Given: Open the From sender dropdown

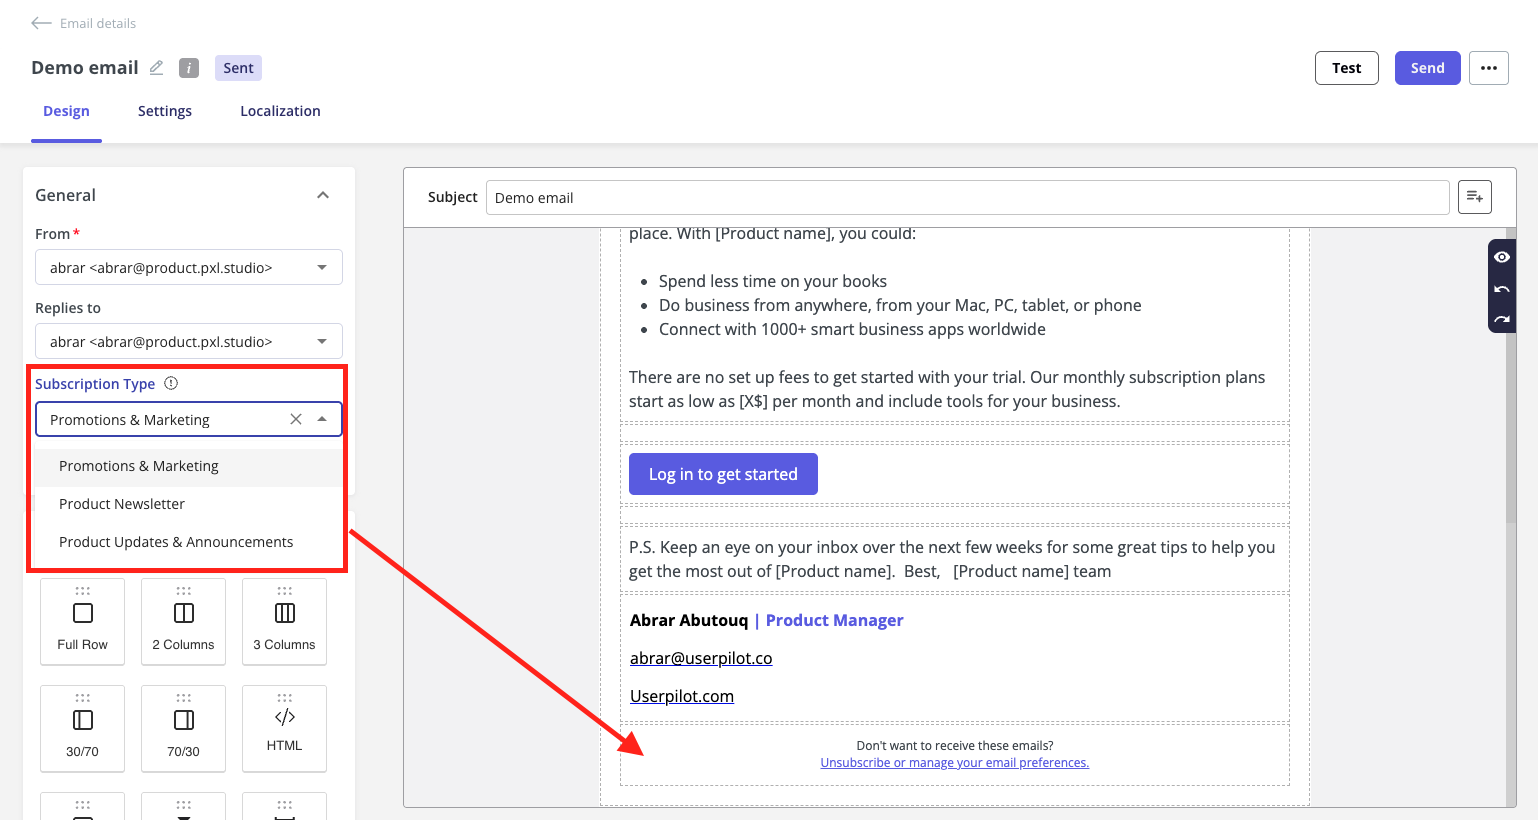Looking at the screenshot, I should pos(189,267).
